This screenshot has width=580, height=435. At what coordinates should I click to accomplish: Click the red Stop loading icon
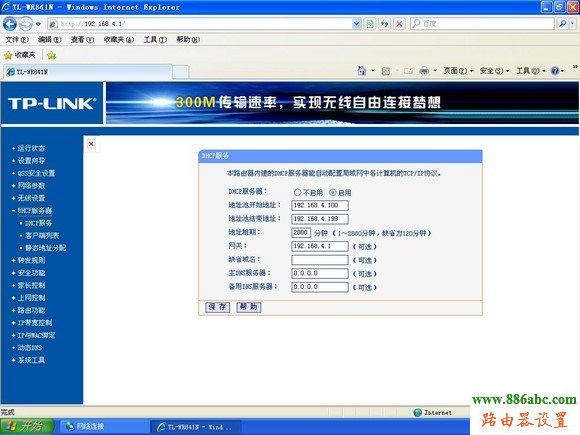[x=399, y=24]
